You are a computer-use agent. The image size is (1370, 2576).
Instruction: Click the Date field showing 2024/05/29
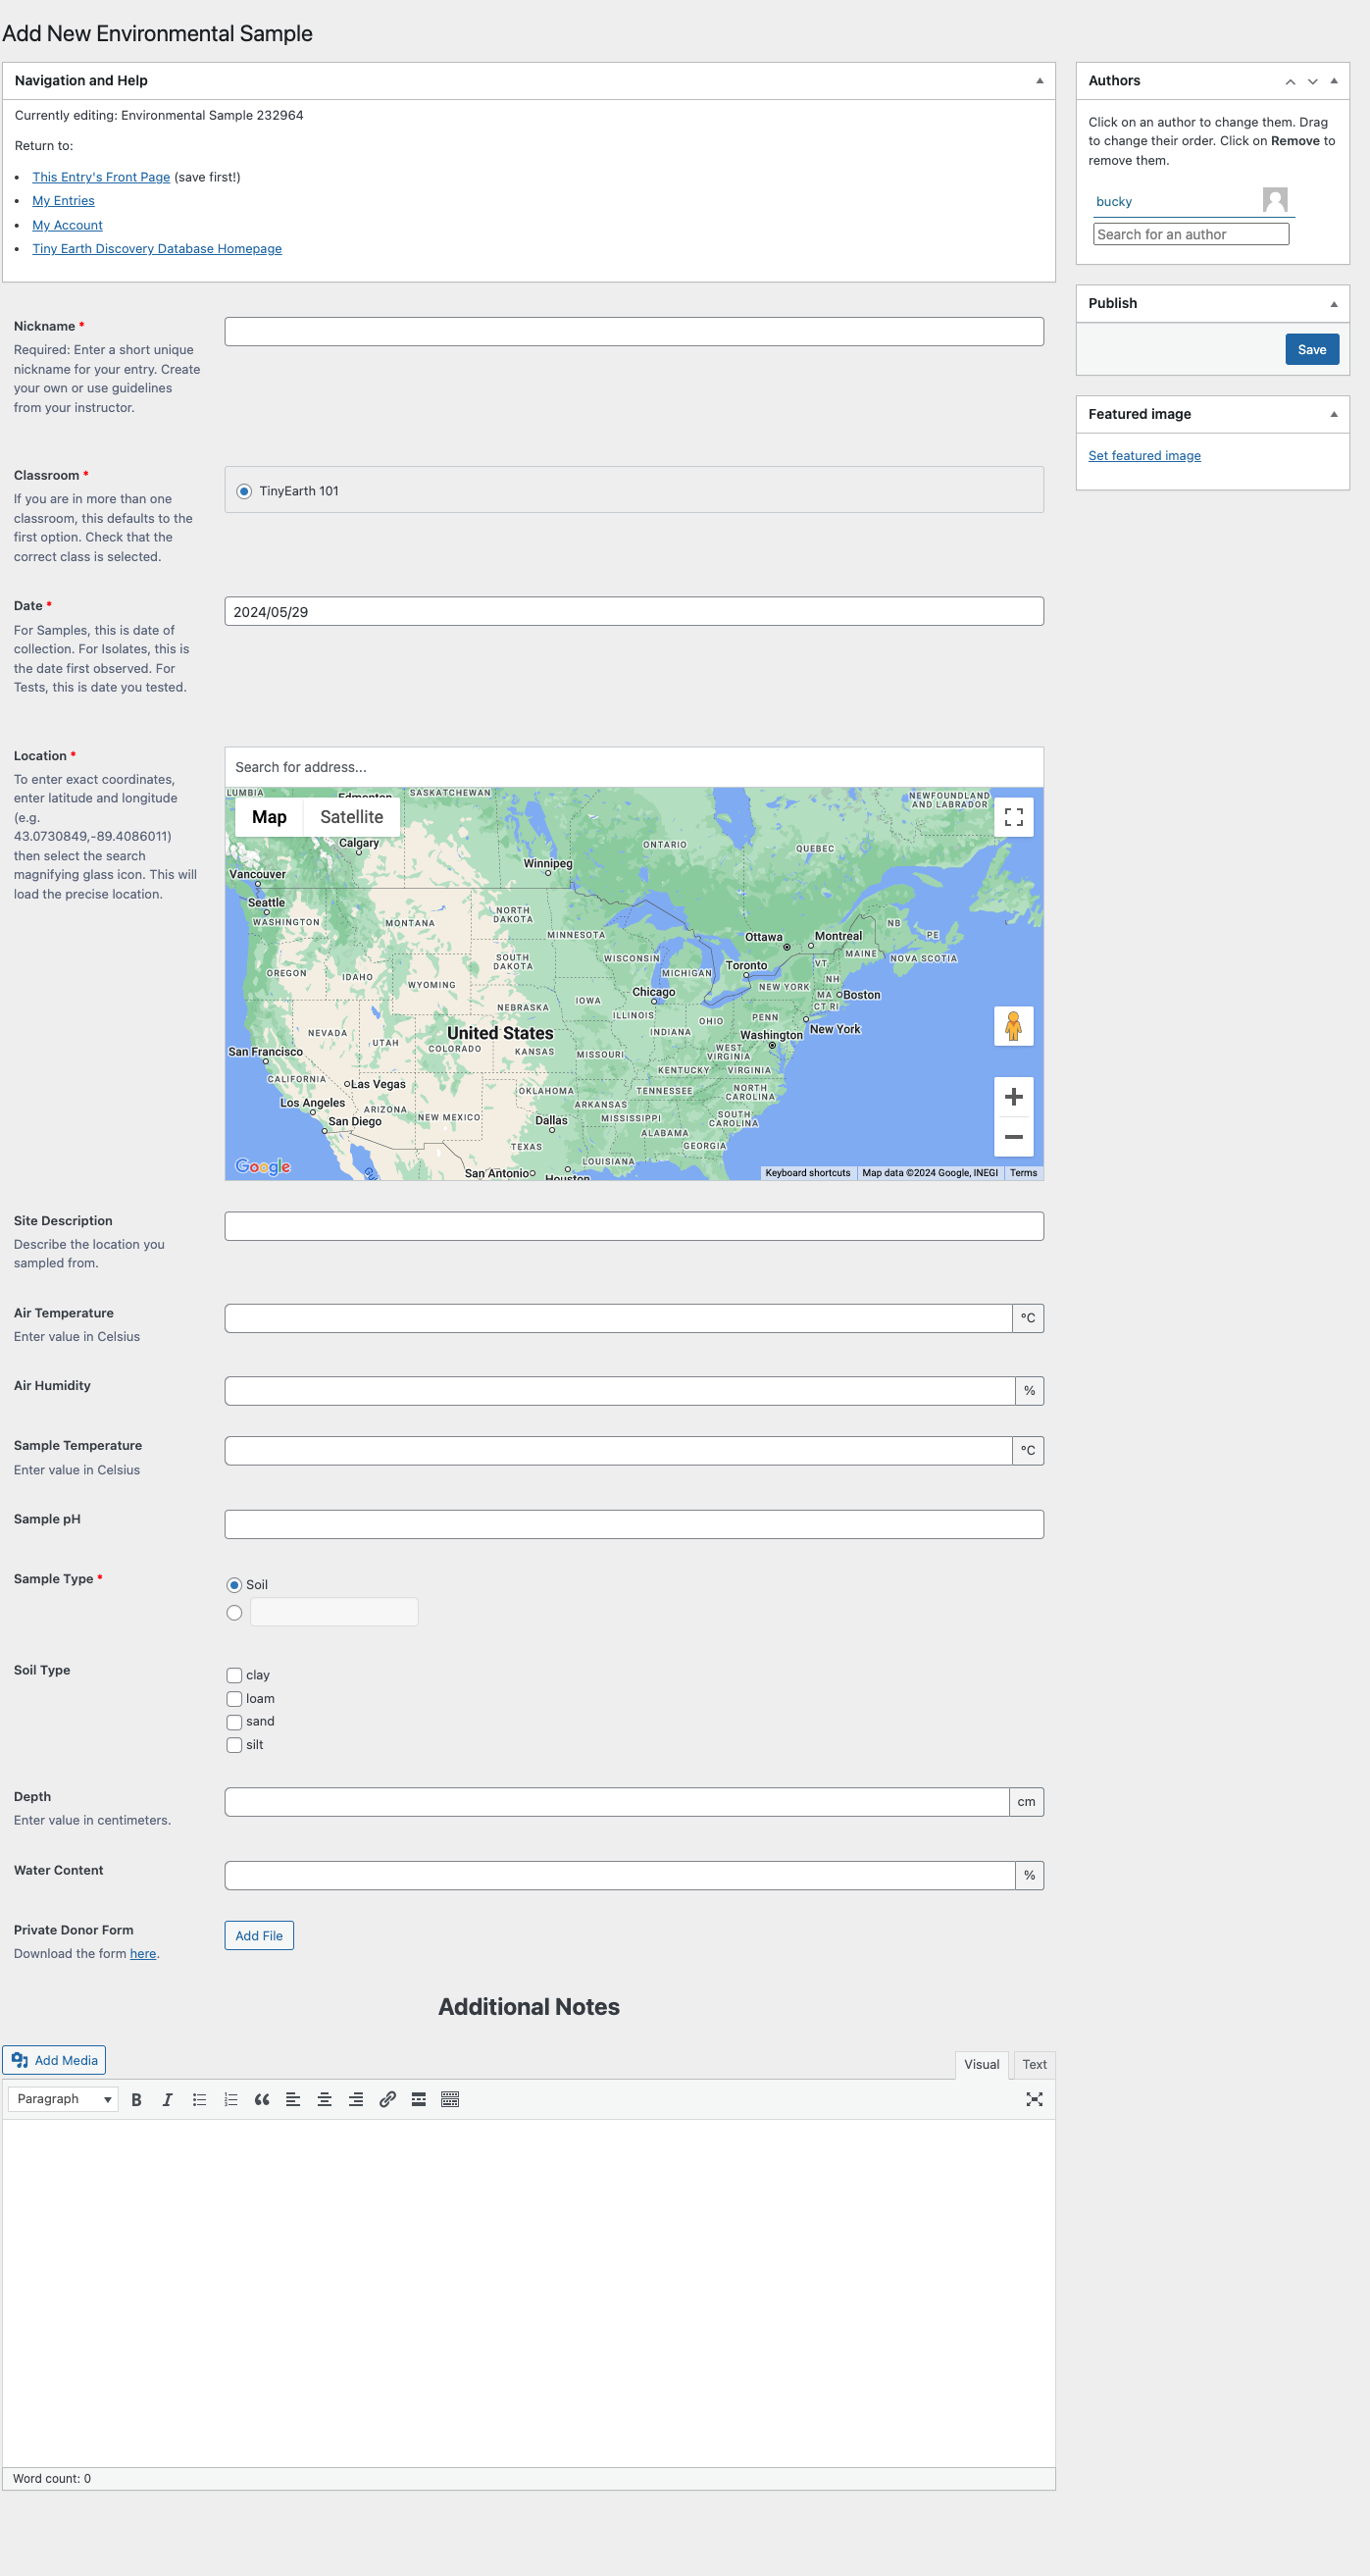pos(634,612)
